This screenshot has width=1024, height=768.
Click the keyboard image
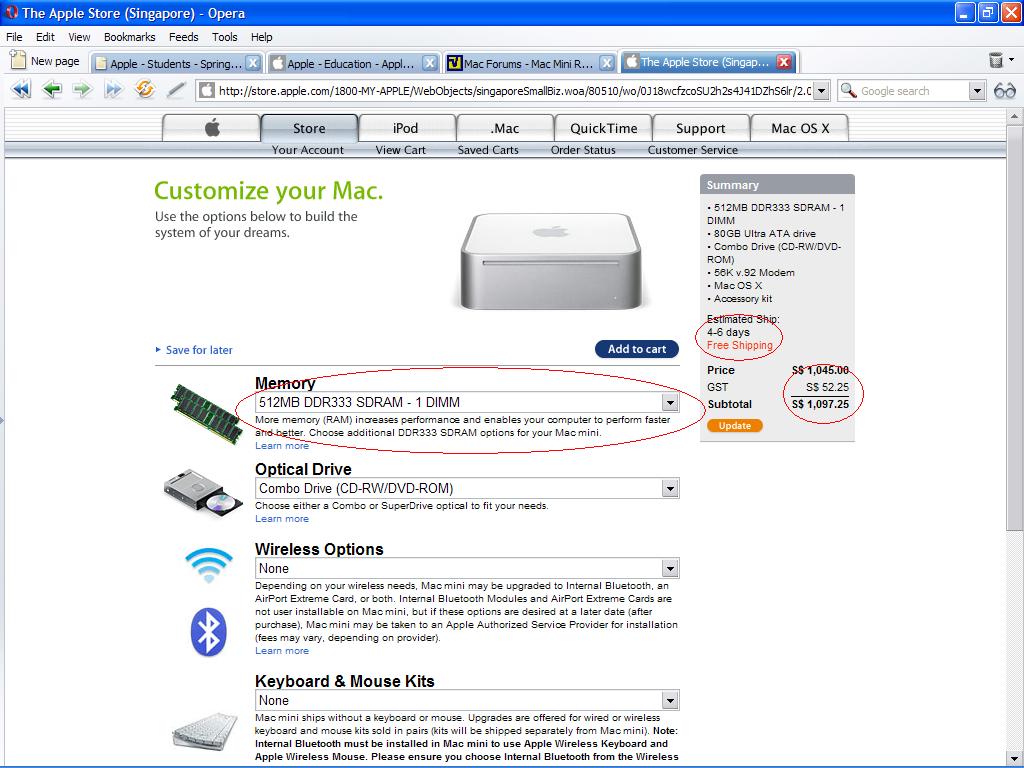click(205, 731)
